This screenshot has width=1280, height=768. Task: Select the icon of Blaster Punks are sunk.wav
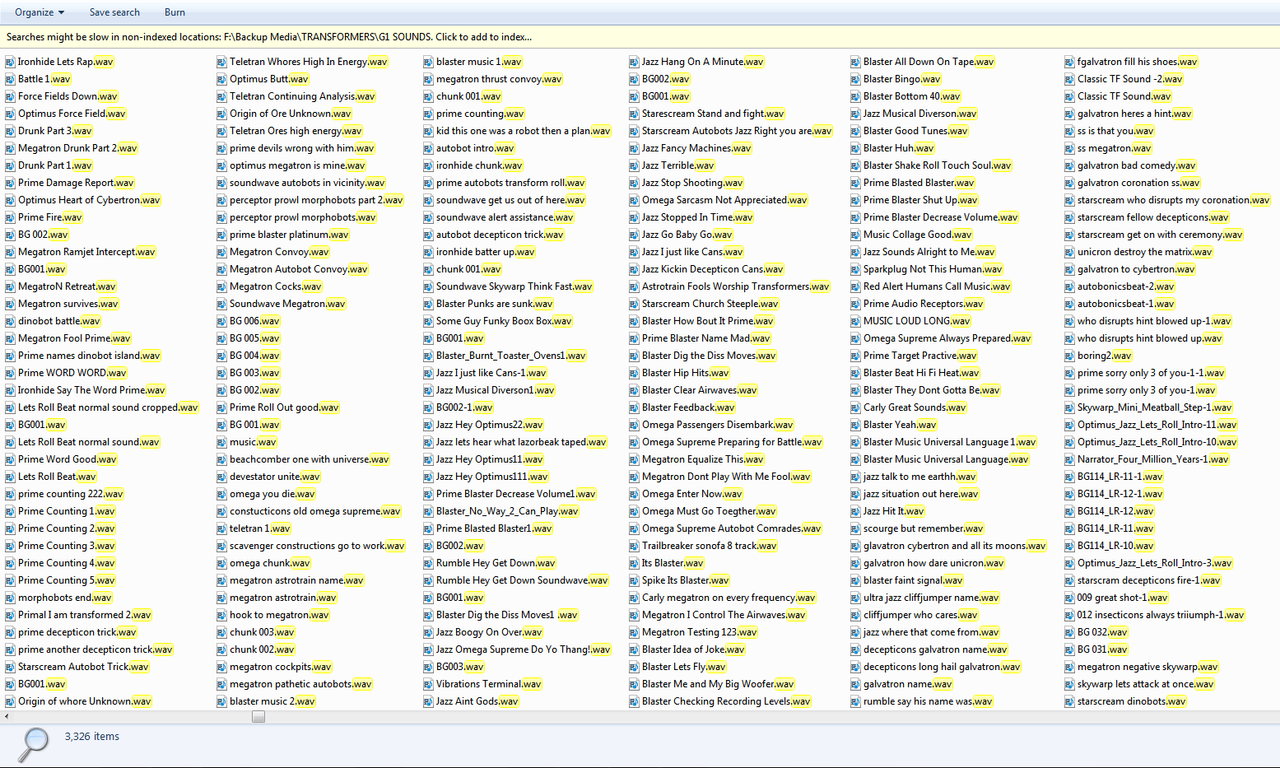pyautogui.click(x=428, y=304)
